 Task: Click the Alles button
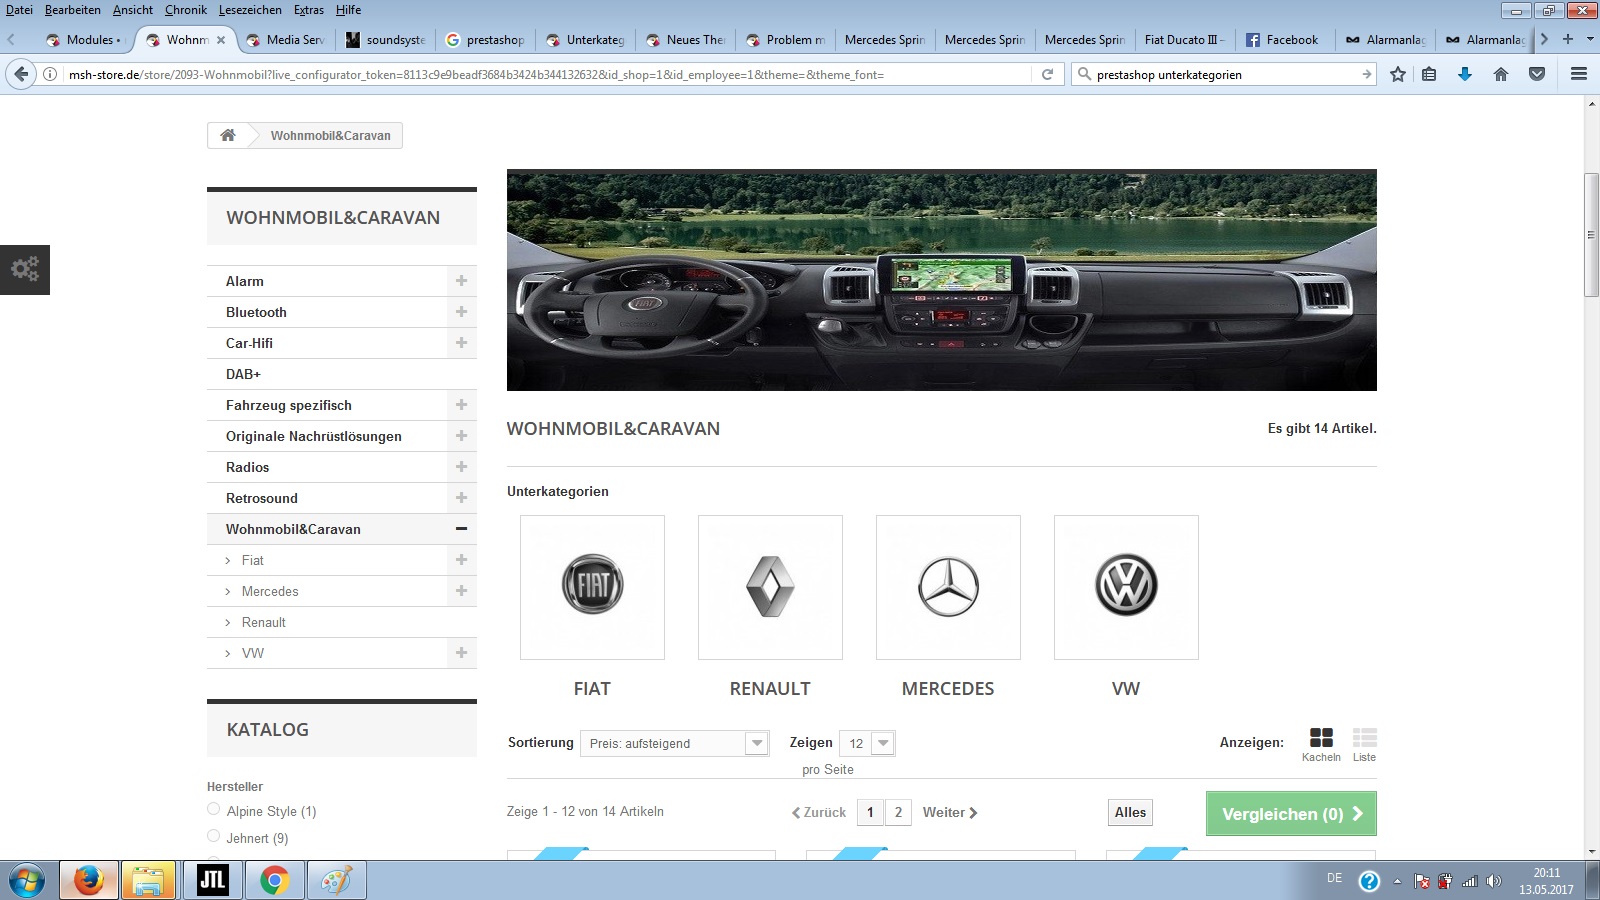pyautogui.click(x=1130, y=812)
